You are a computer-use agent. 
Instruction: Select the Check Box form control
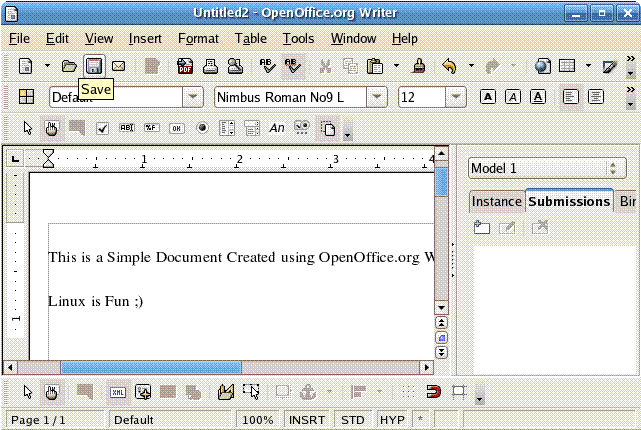pyautogui.click(x=102, y=128)
